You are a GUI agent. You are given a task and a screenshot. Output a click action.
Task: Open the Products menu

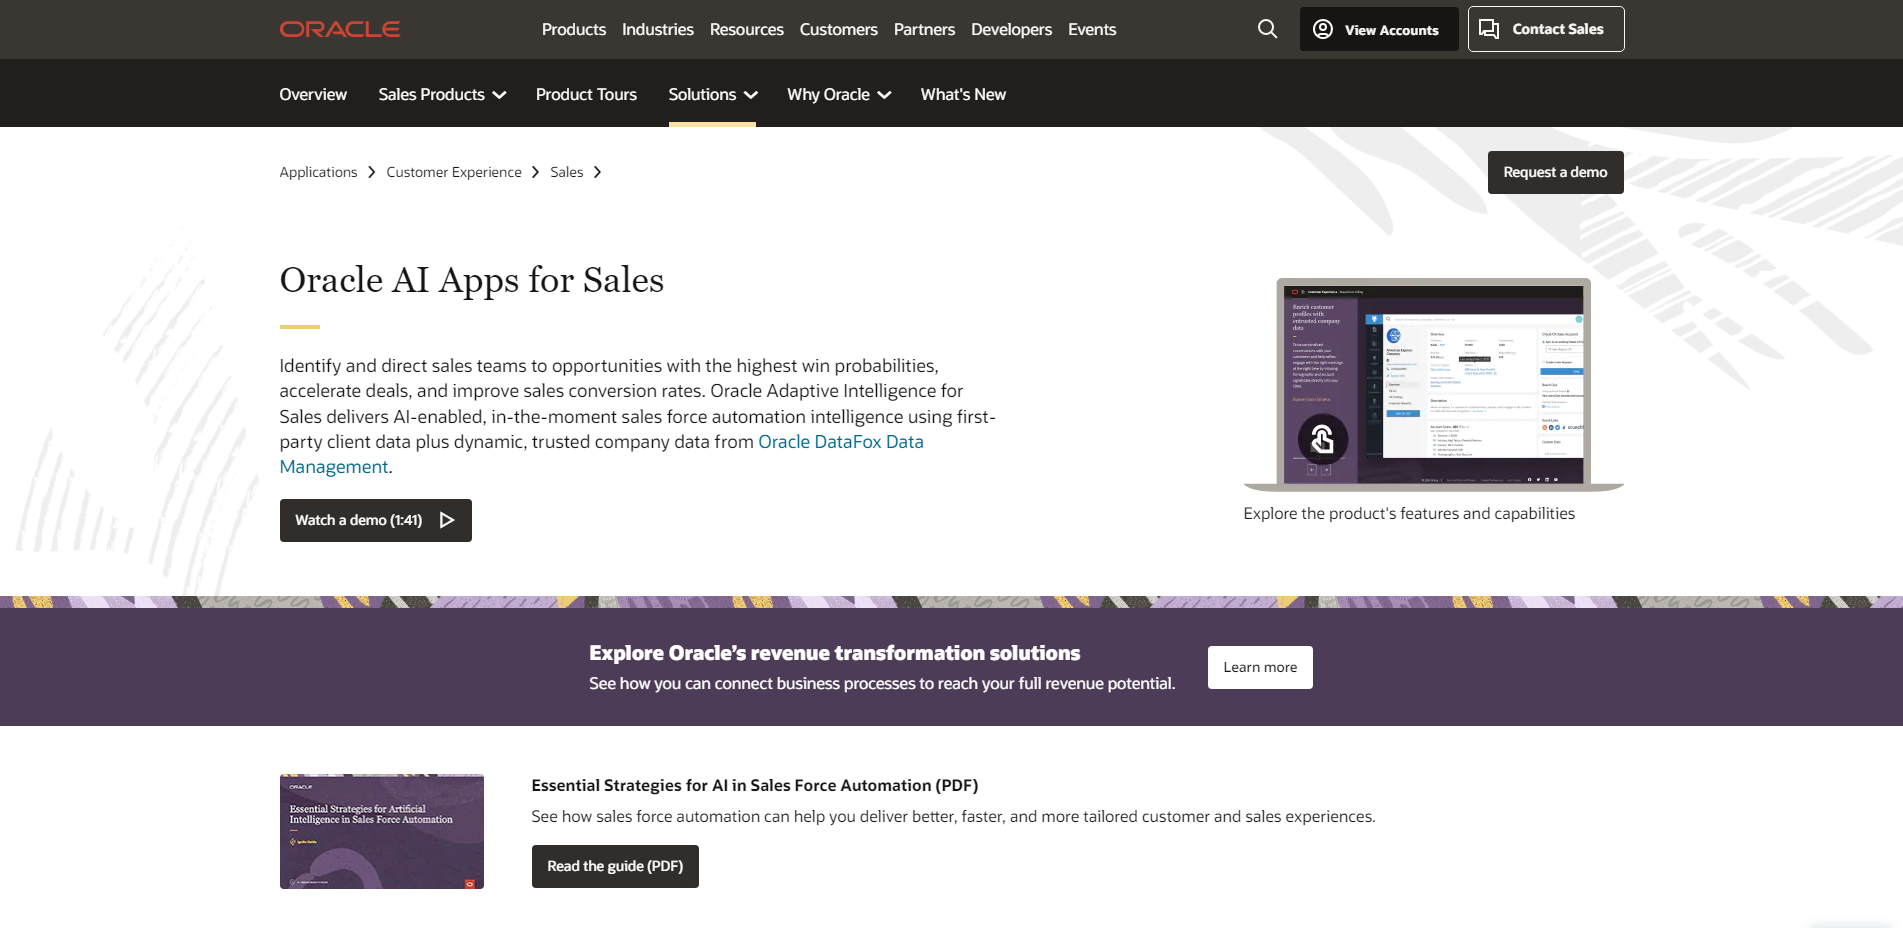point(574,29)
